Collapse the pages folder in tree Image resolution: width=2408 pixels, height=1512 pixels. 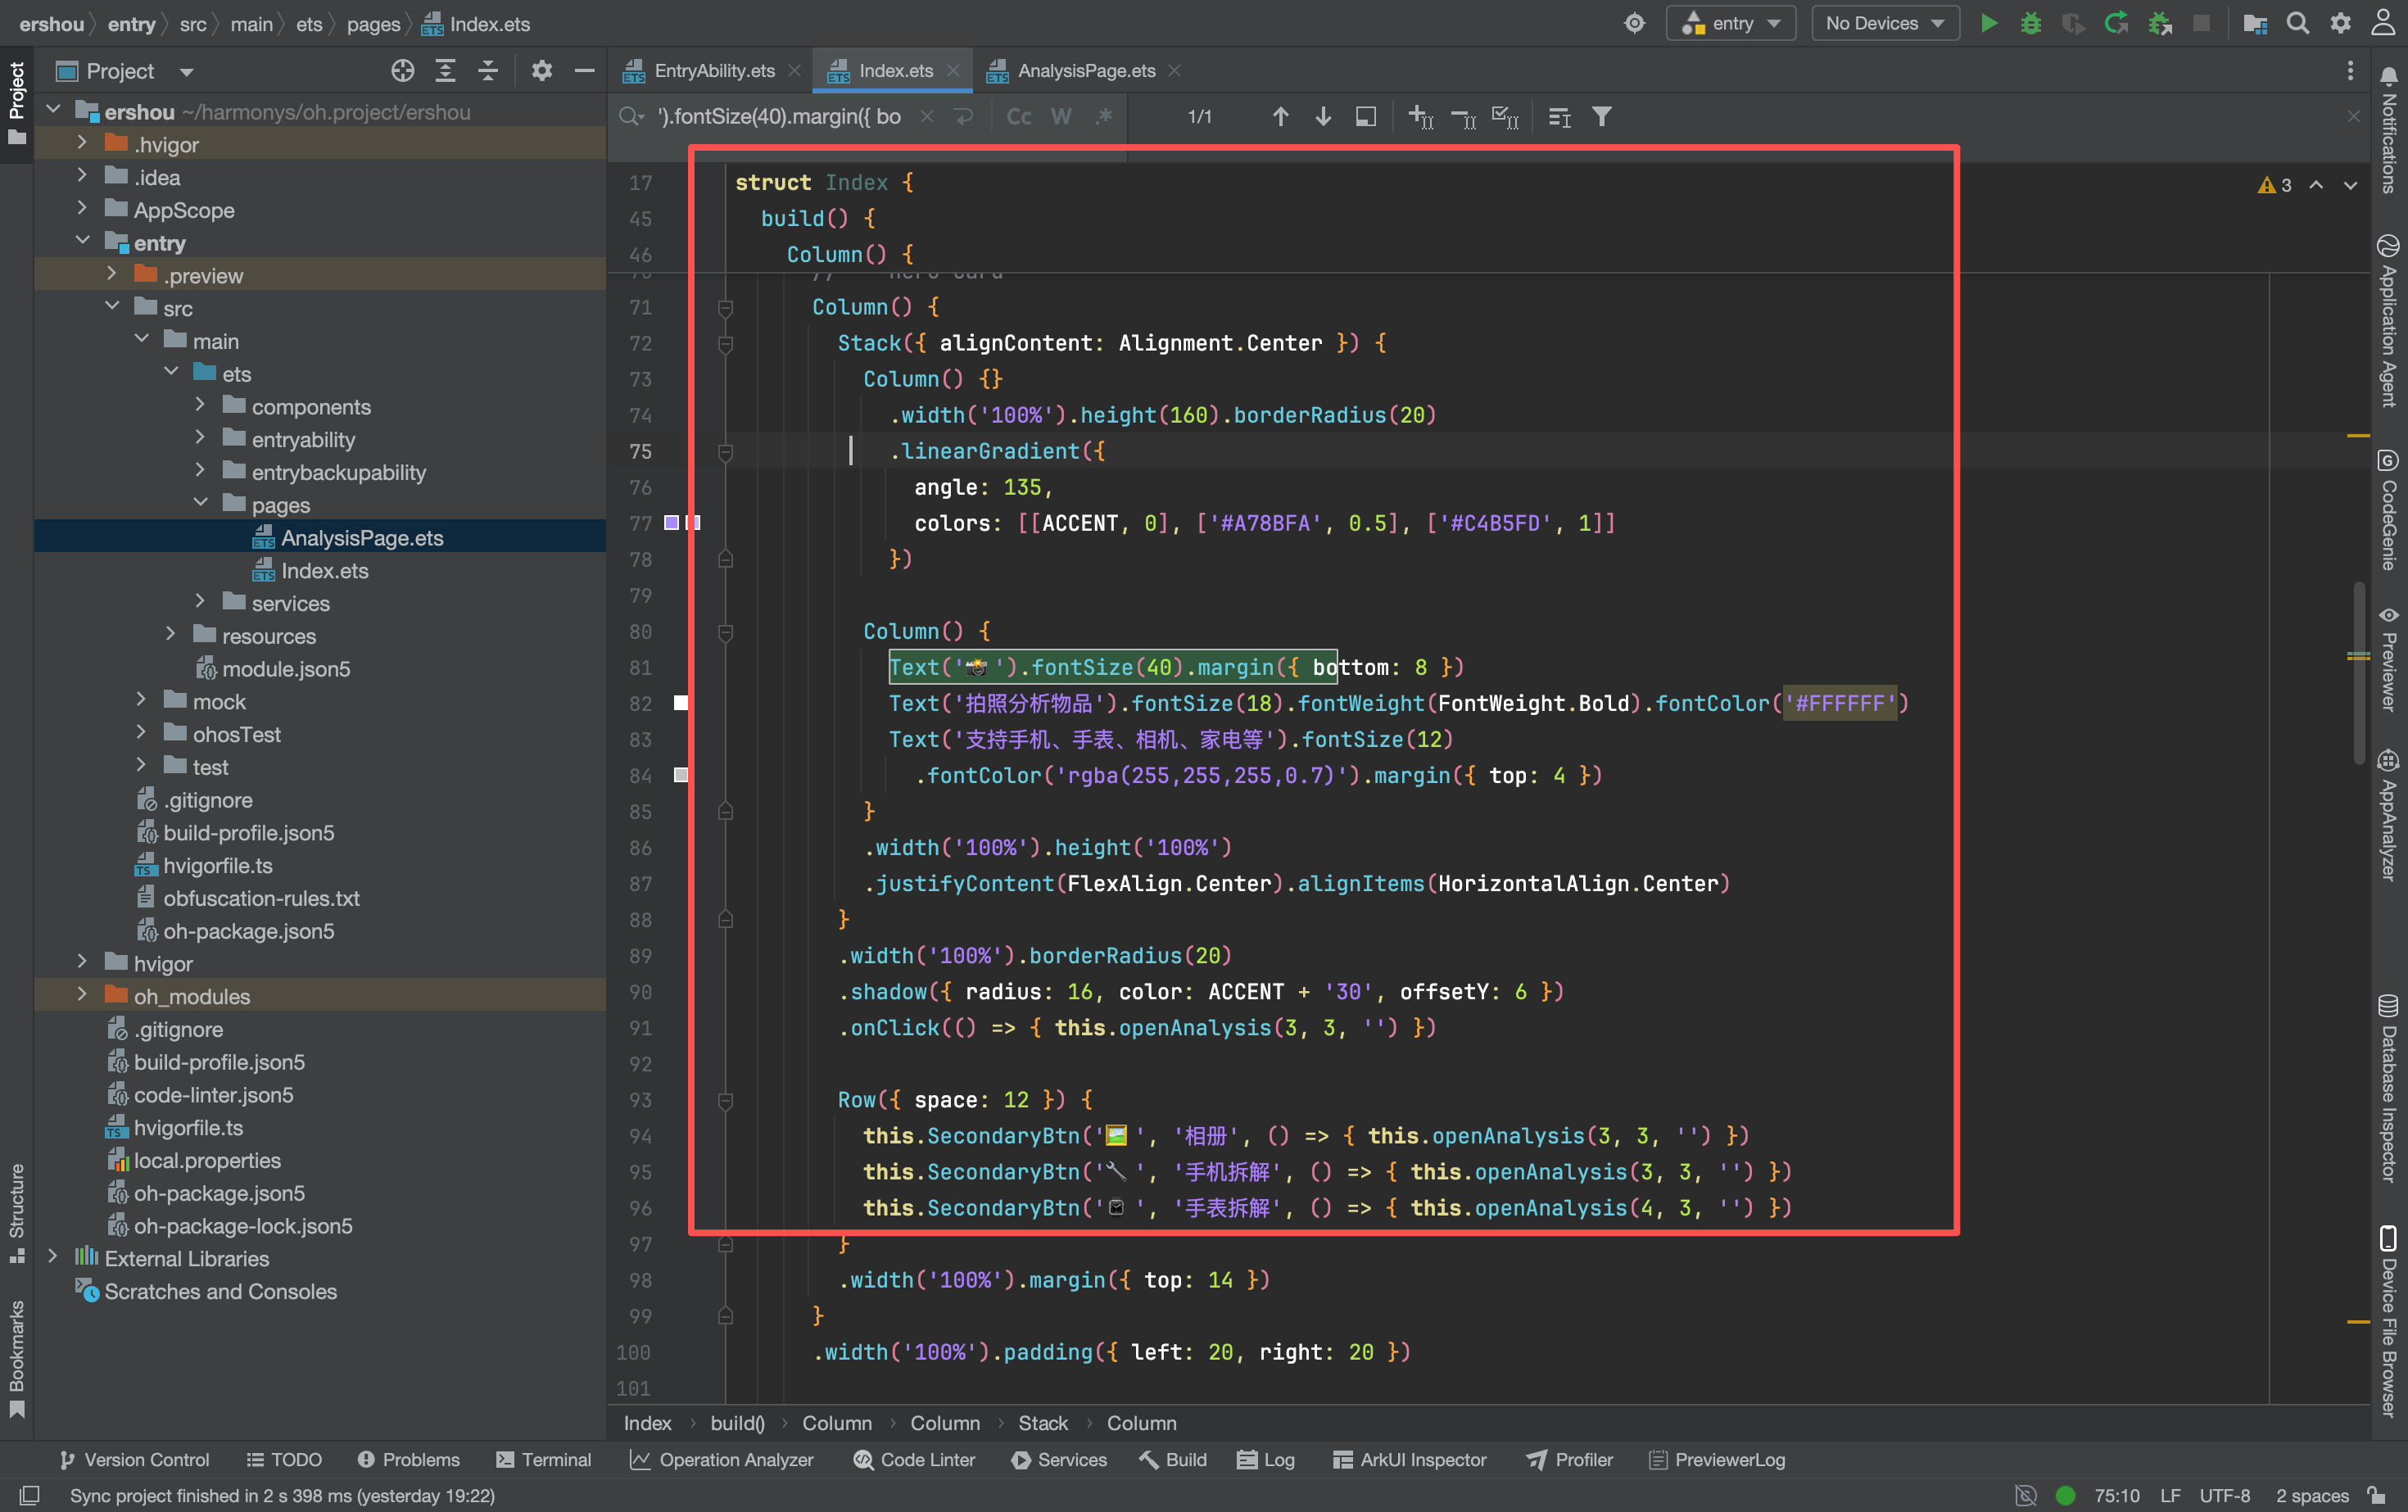click(200, 505)
